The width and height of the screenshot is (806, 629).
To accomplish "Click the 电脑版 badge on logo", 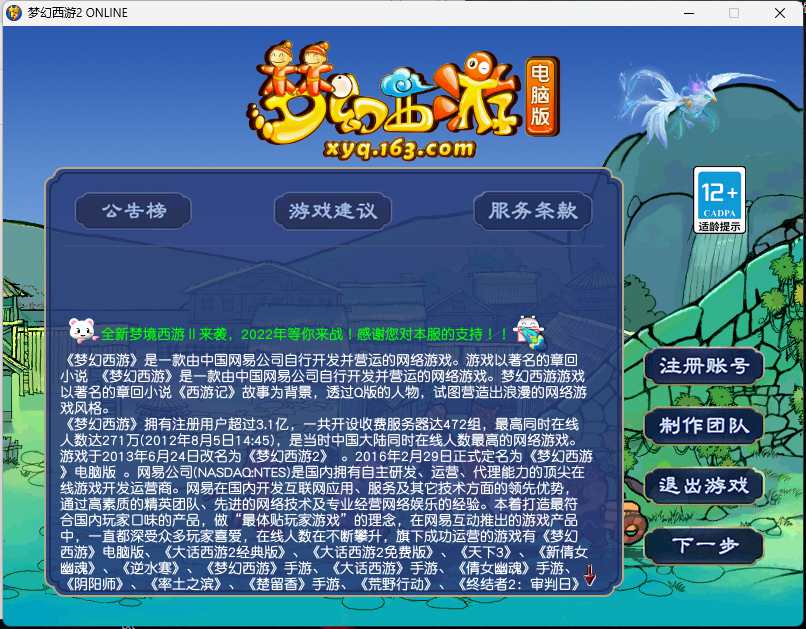I will click(x=541, y=96).
